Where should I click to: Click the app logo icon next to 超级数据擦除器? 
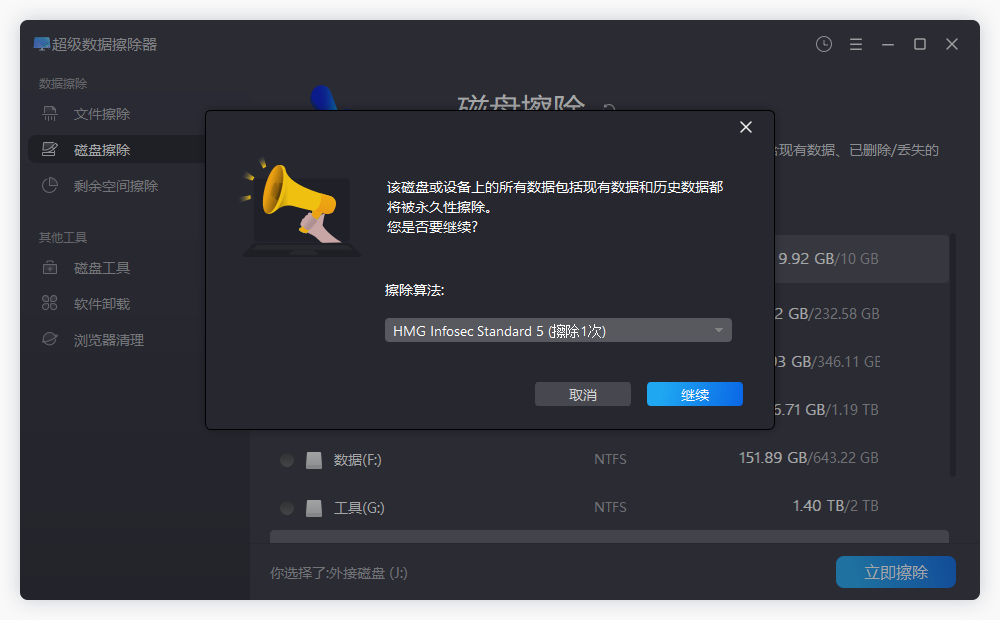click(41, 44)
